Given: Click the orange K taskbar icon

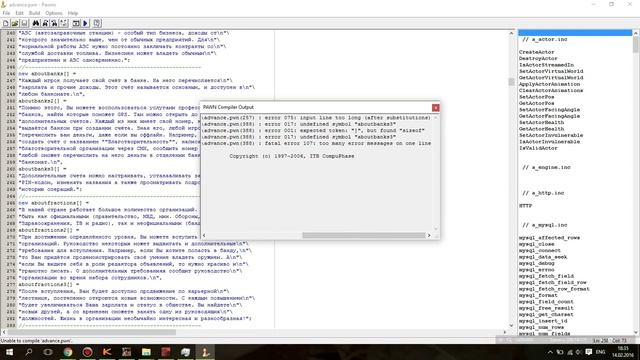Looking at the screenshot, I should (x=107, y=352).
